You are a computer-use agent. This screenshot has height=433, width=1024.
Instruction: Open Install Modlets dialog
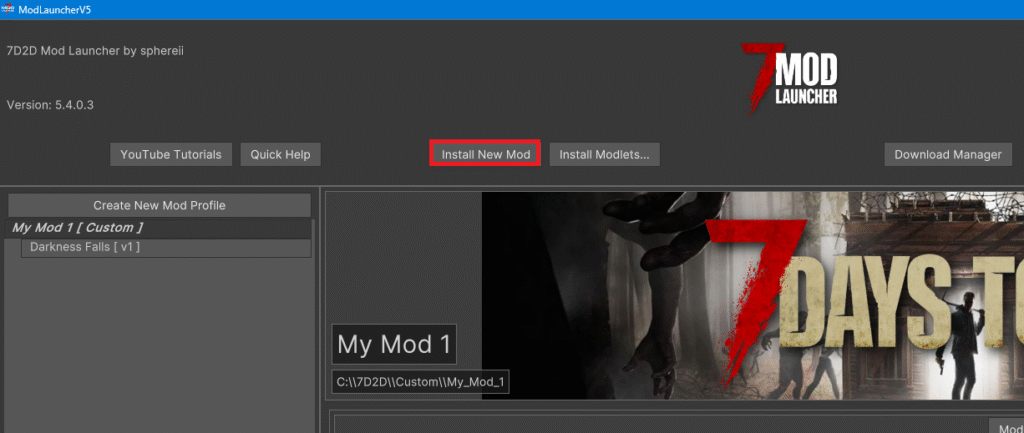pos(604,155)
